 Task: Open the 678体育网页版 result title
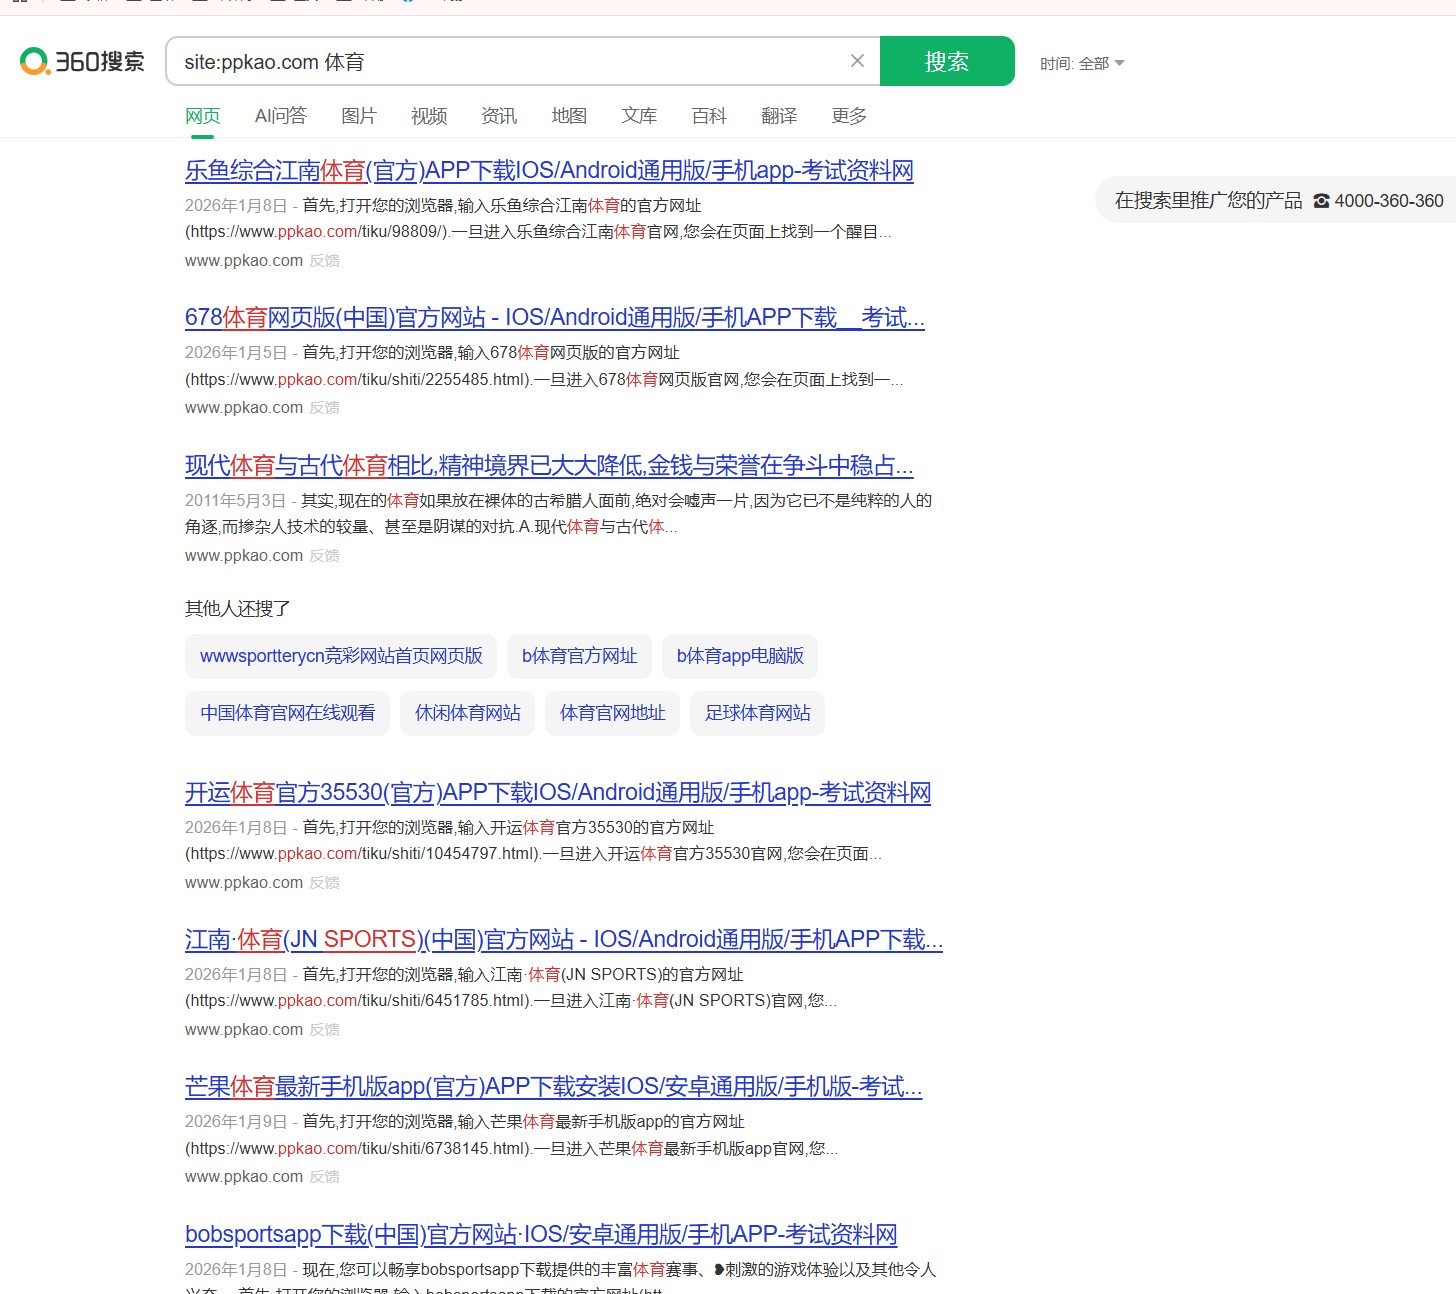555,318
